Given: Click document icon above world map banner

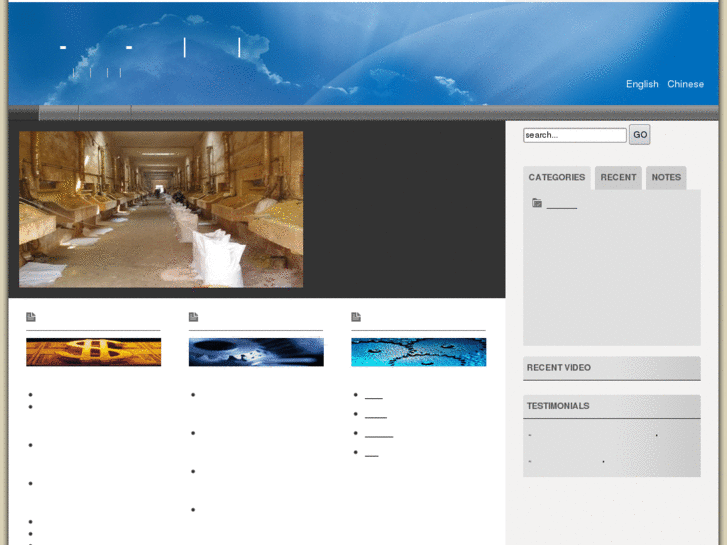Looking at the screenshot, I should tap(356, 317).
